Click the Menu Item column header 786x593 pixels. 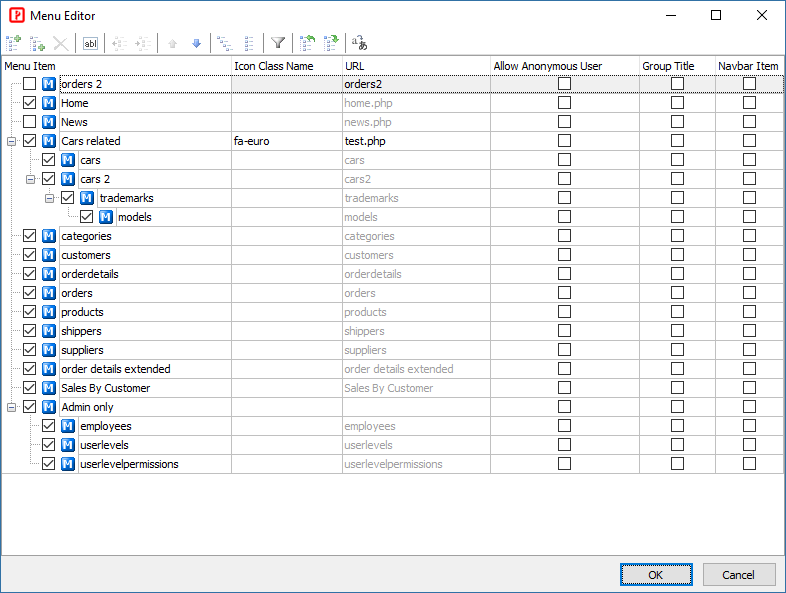116,66
